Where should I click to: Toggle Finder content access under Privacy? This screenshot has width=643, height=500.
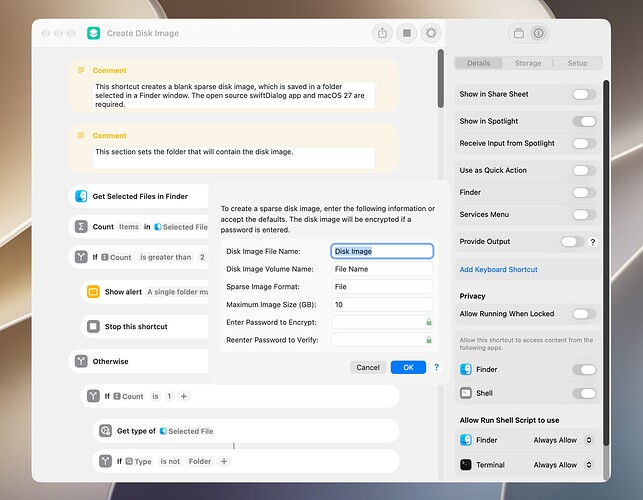584,370
